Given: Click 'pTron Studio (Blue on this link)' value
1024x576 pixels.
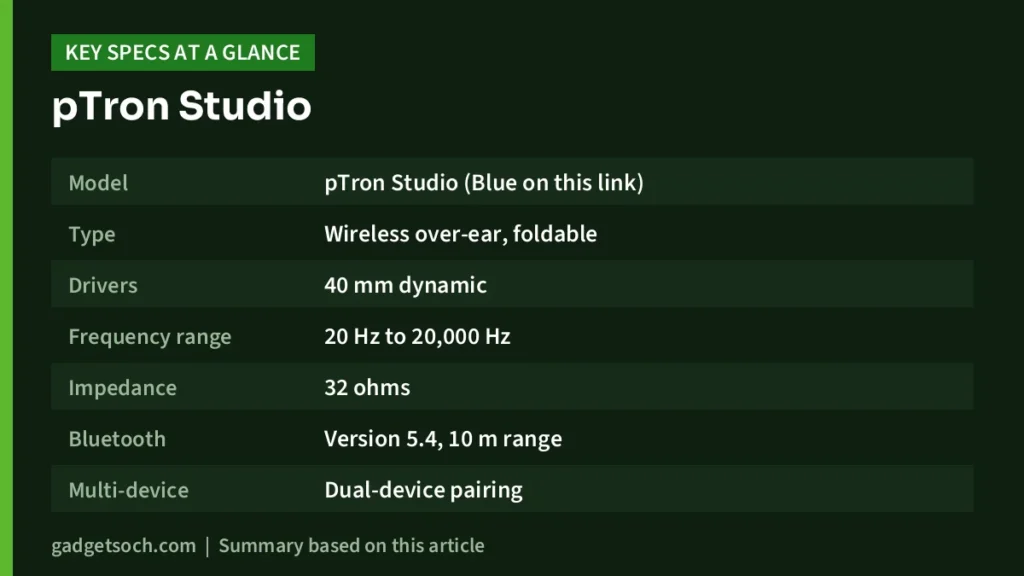Looking at the screenshot, I should tap(484, 182).
